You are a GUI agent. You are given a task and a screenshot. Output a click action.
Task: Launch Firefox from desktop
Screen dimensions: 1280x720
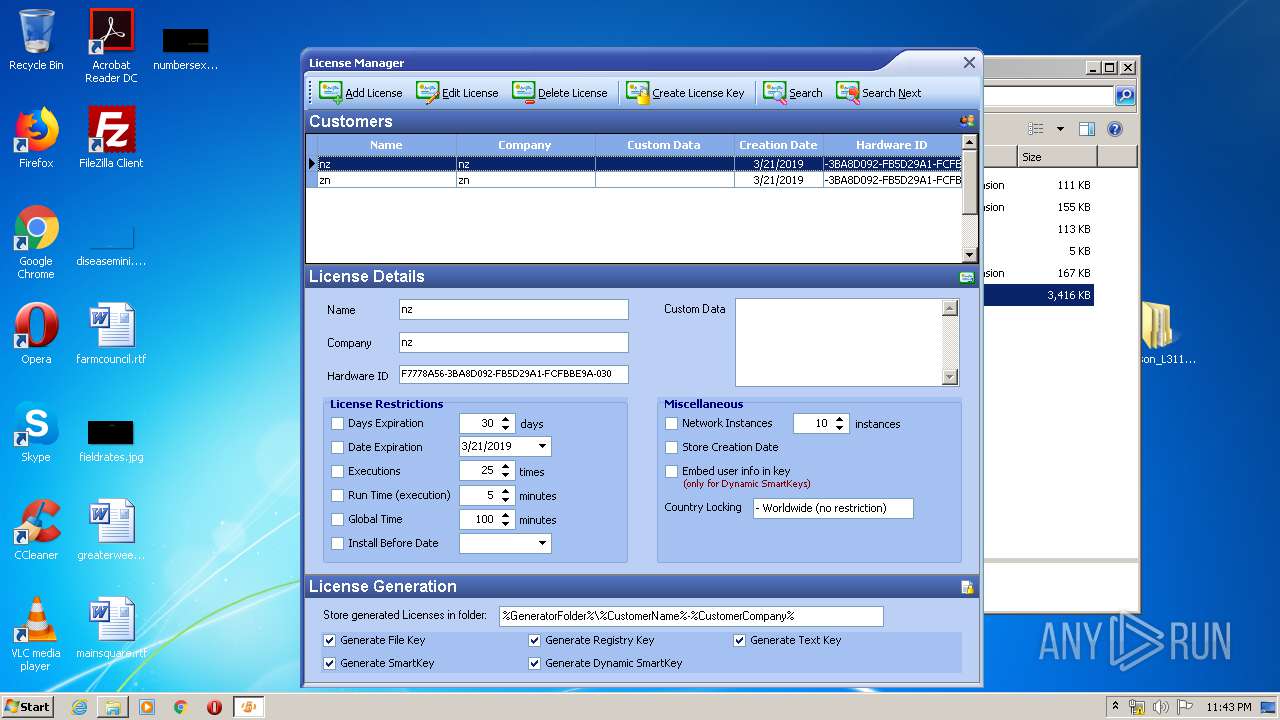click(x=36, y=138)
